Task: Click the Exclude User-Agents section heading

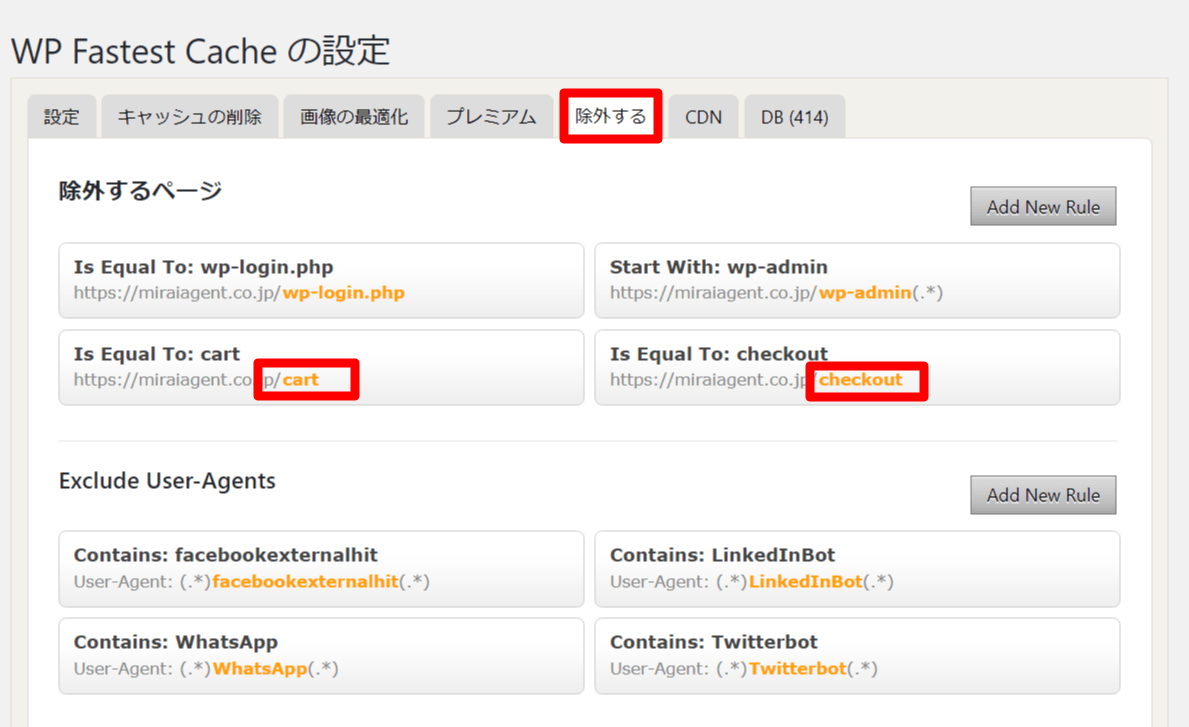Action: [167, 481]
